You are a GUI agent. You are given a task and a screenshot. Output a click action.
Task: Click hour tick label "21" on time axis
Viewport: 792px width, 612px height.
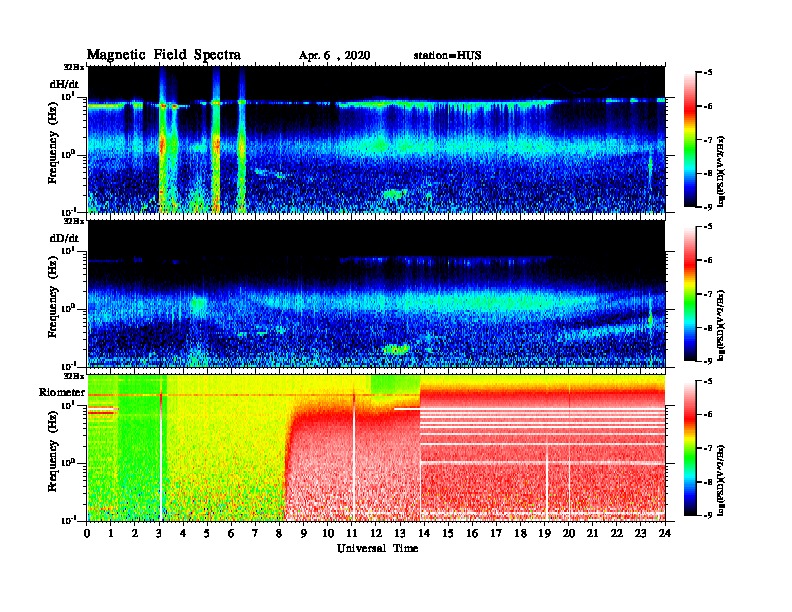pyautogui.click(x=592, y=533)
